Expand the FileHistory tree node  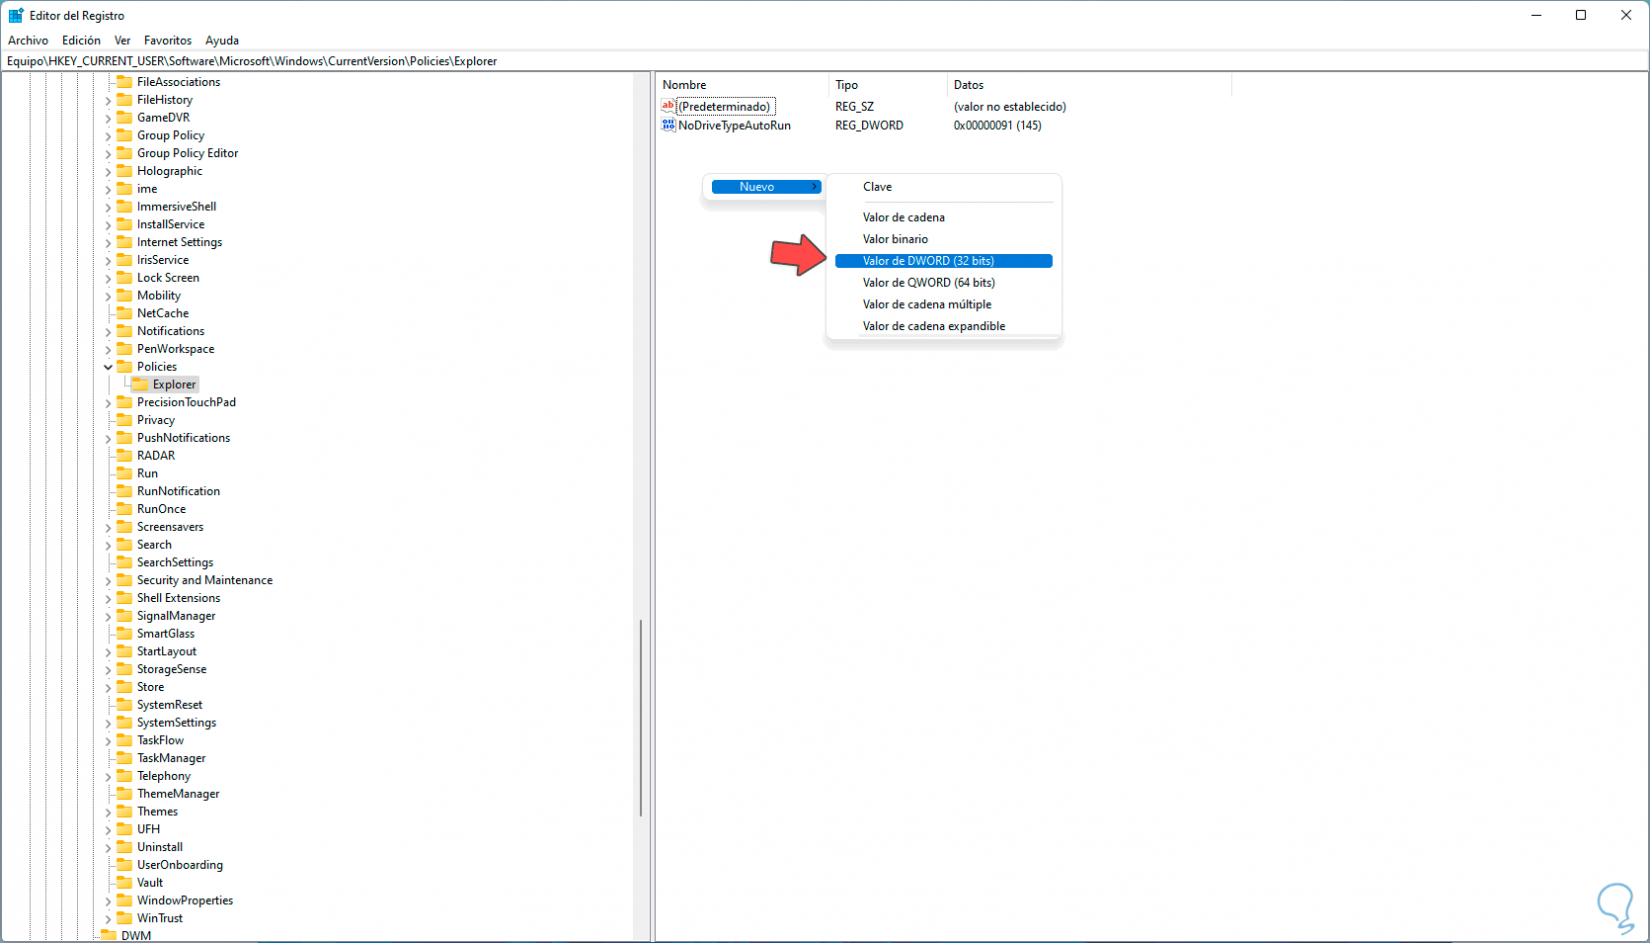(x=108, y=100)
